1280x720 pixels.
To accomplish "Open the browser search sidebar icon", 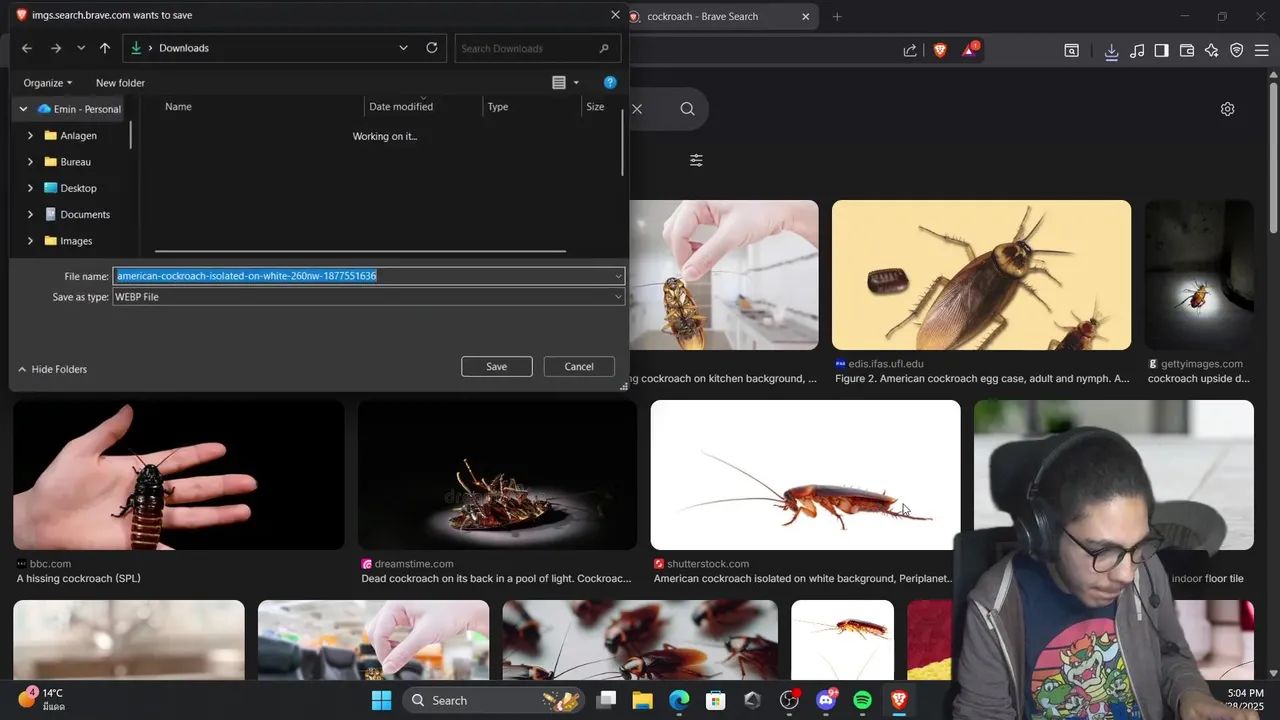I will 1071,50.
